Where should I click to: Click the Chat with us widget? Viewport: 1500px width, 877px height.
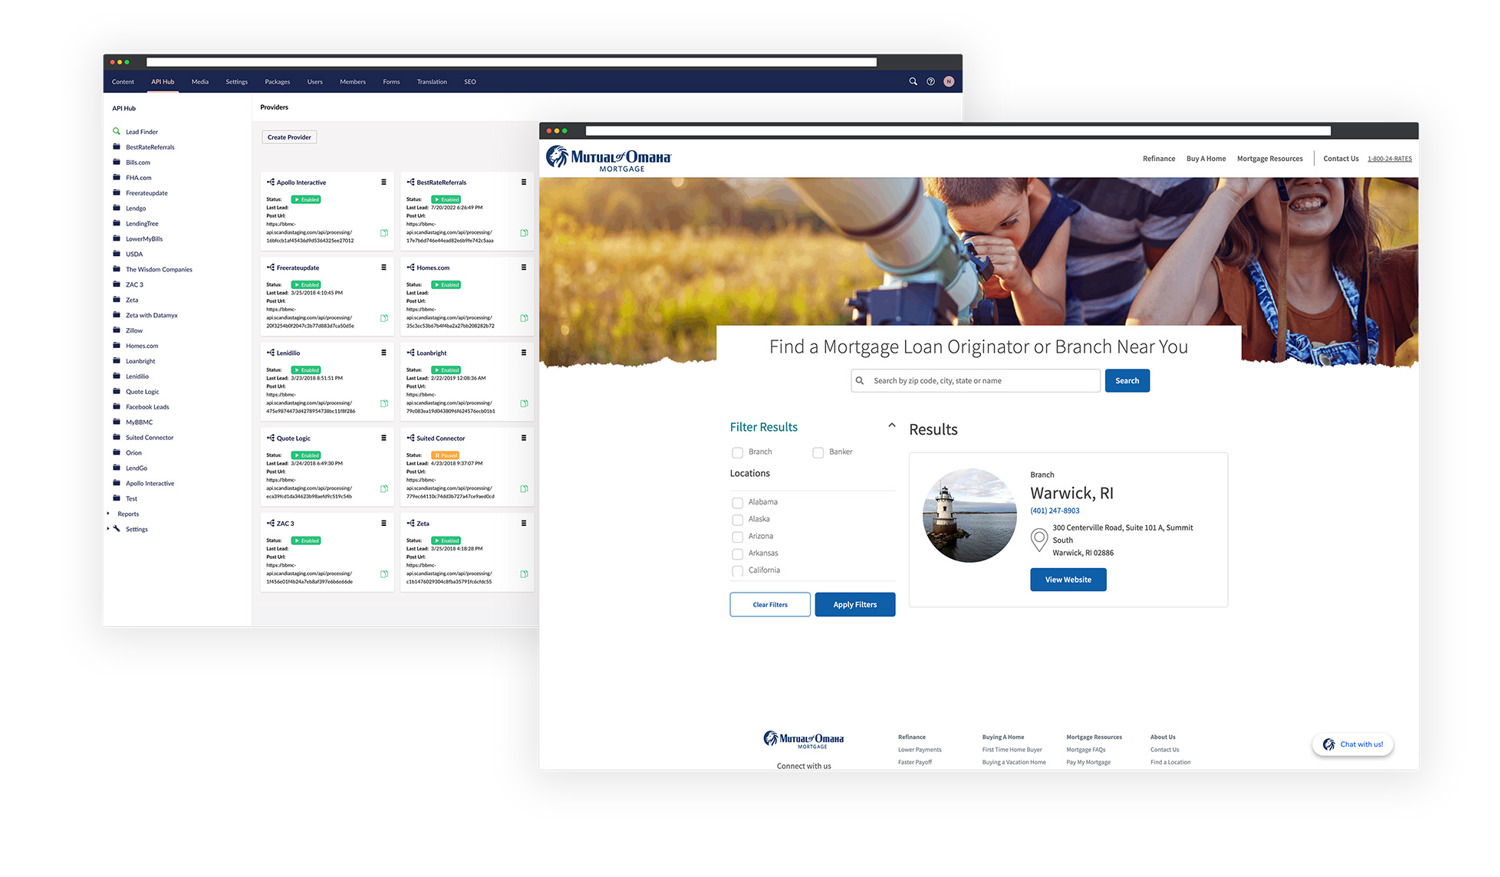(1353, 745)
